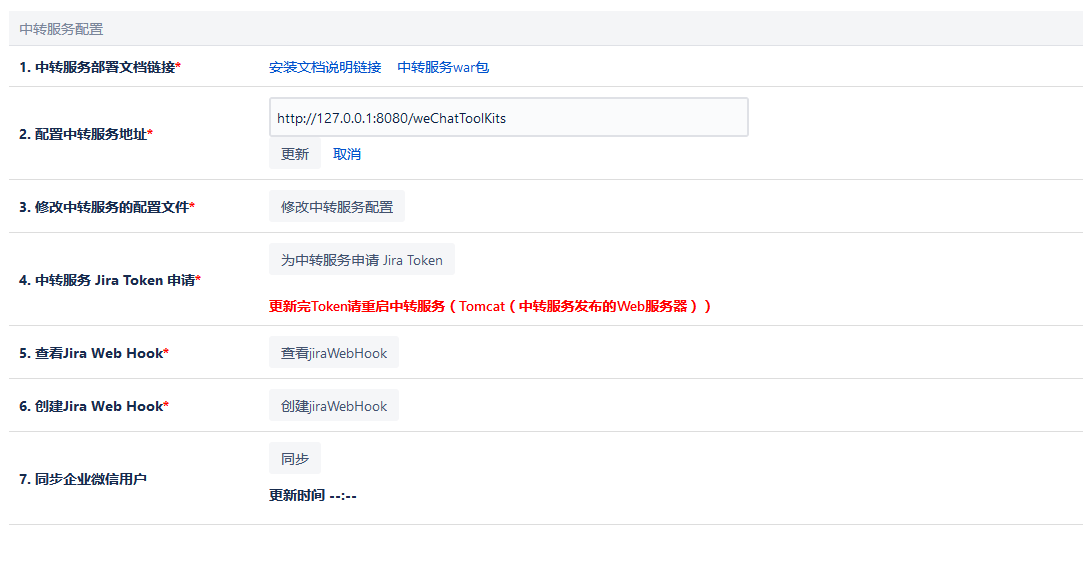Click the red Token restart warning text
Viewport: 1083px width, 568px height.
pos(490,306)
